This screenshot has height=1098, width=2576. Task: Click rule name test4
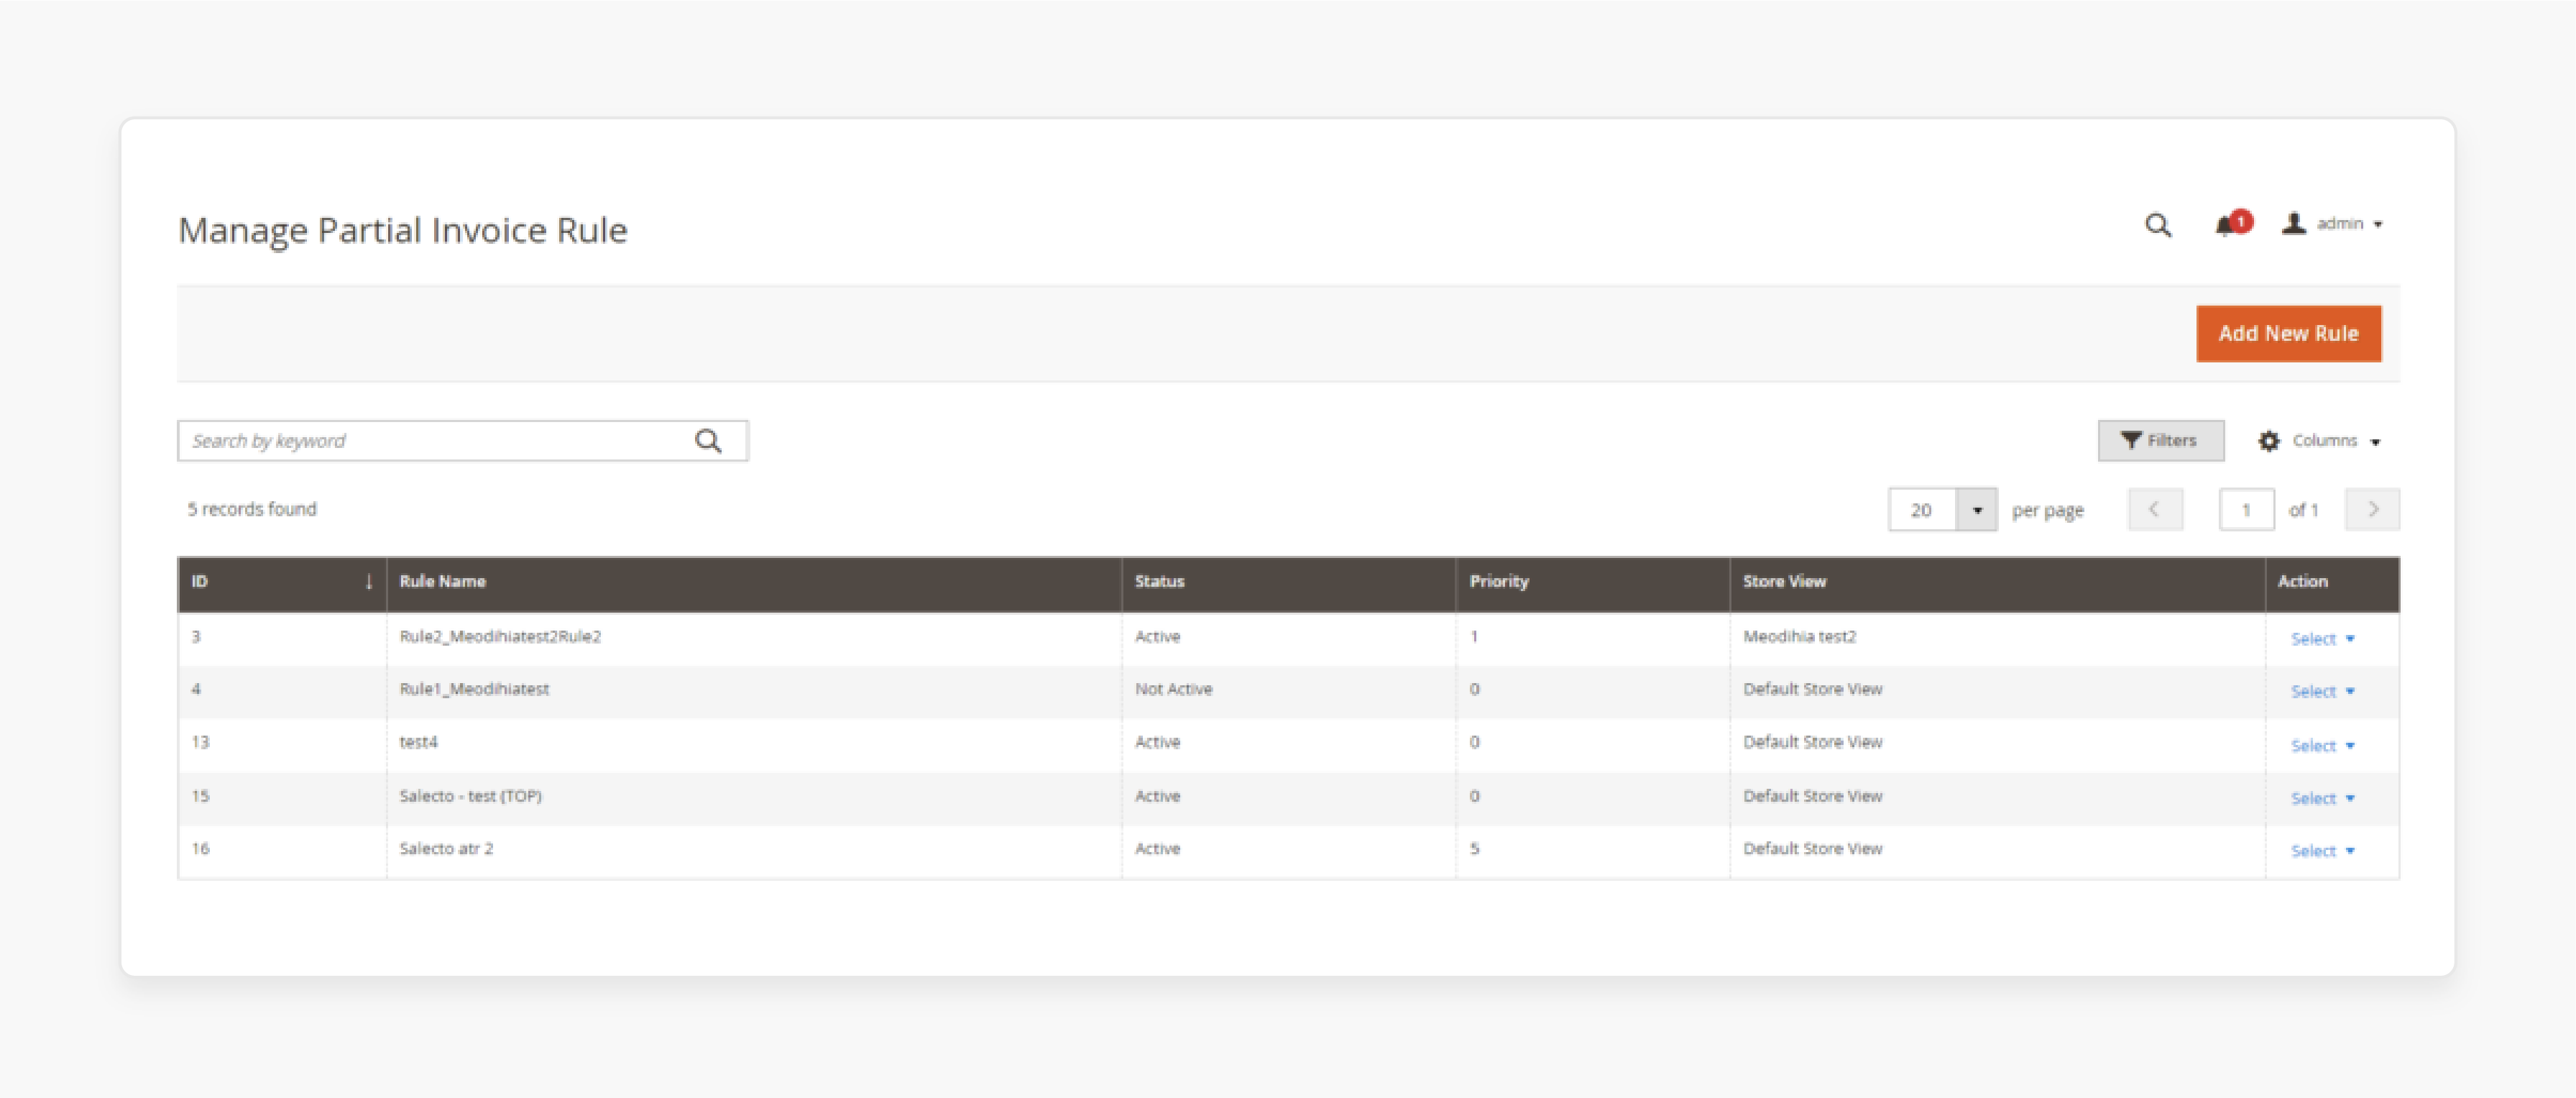[418, 743]
